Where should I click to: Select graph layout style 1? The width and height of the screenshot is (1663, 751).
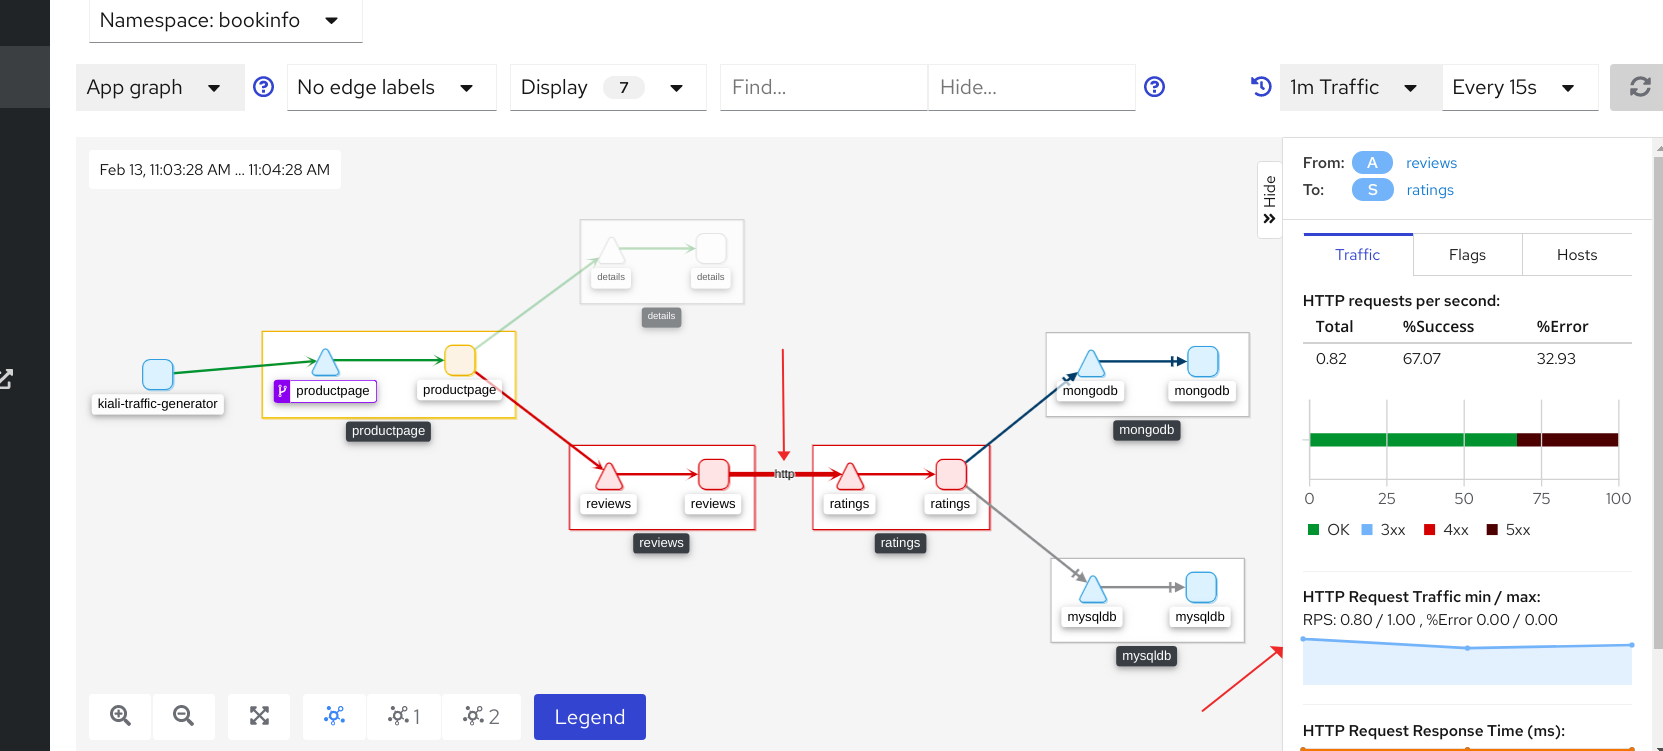pyautogui.click(x=404, y=716)
